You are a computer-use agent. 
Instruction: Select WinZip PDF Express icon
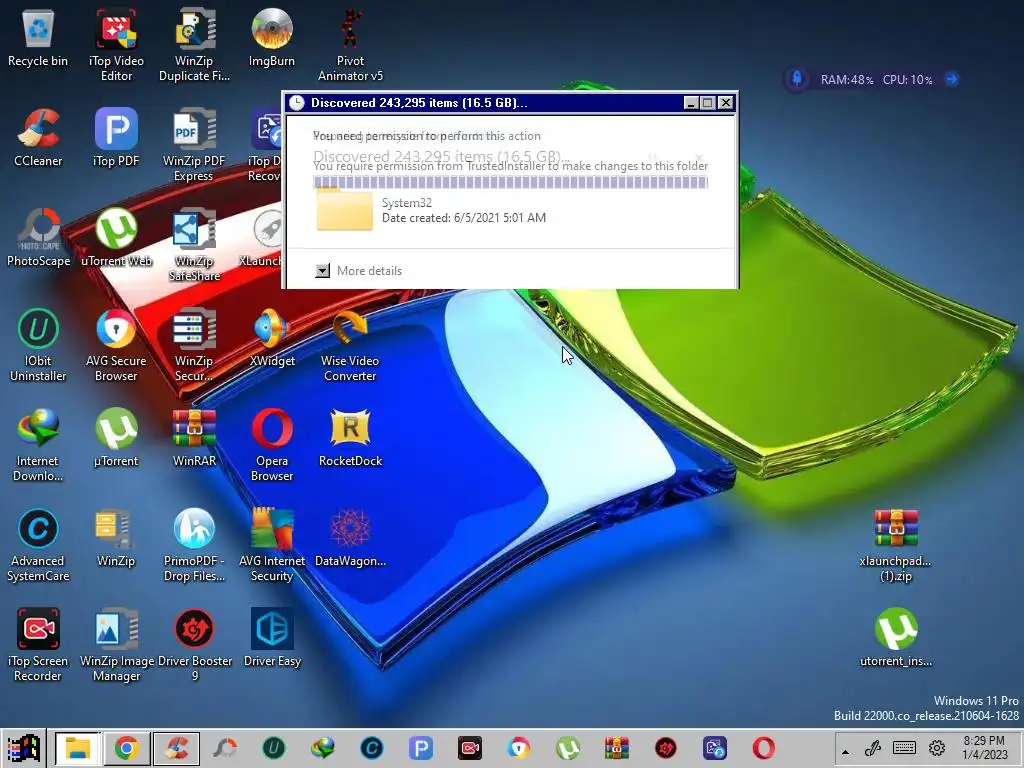(x=194, y=144)
